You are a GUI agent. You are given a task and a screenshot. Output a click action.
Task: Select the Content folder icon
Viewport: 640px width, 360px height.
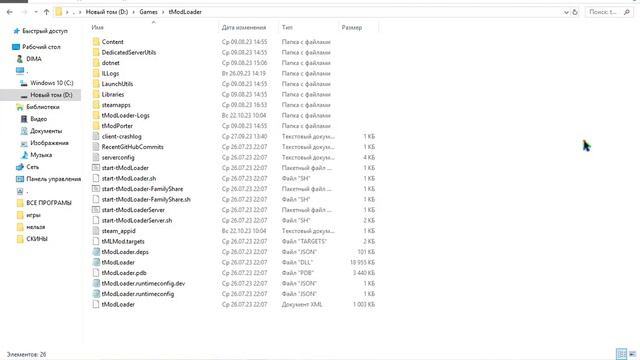coord(96,42)
